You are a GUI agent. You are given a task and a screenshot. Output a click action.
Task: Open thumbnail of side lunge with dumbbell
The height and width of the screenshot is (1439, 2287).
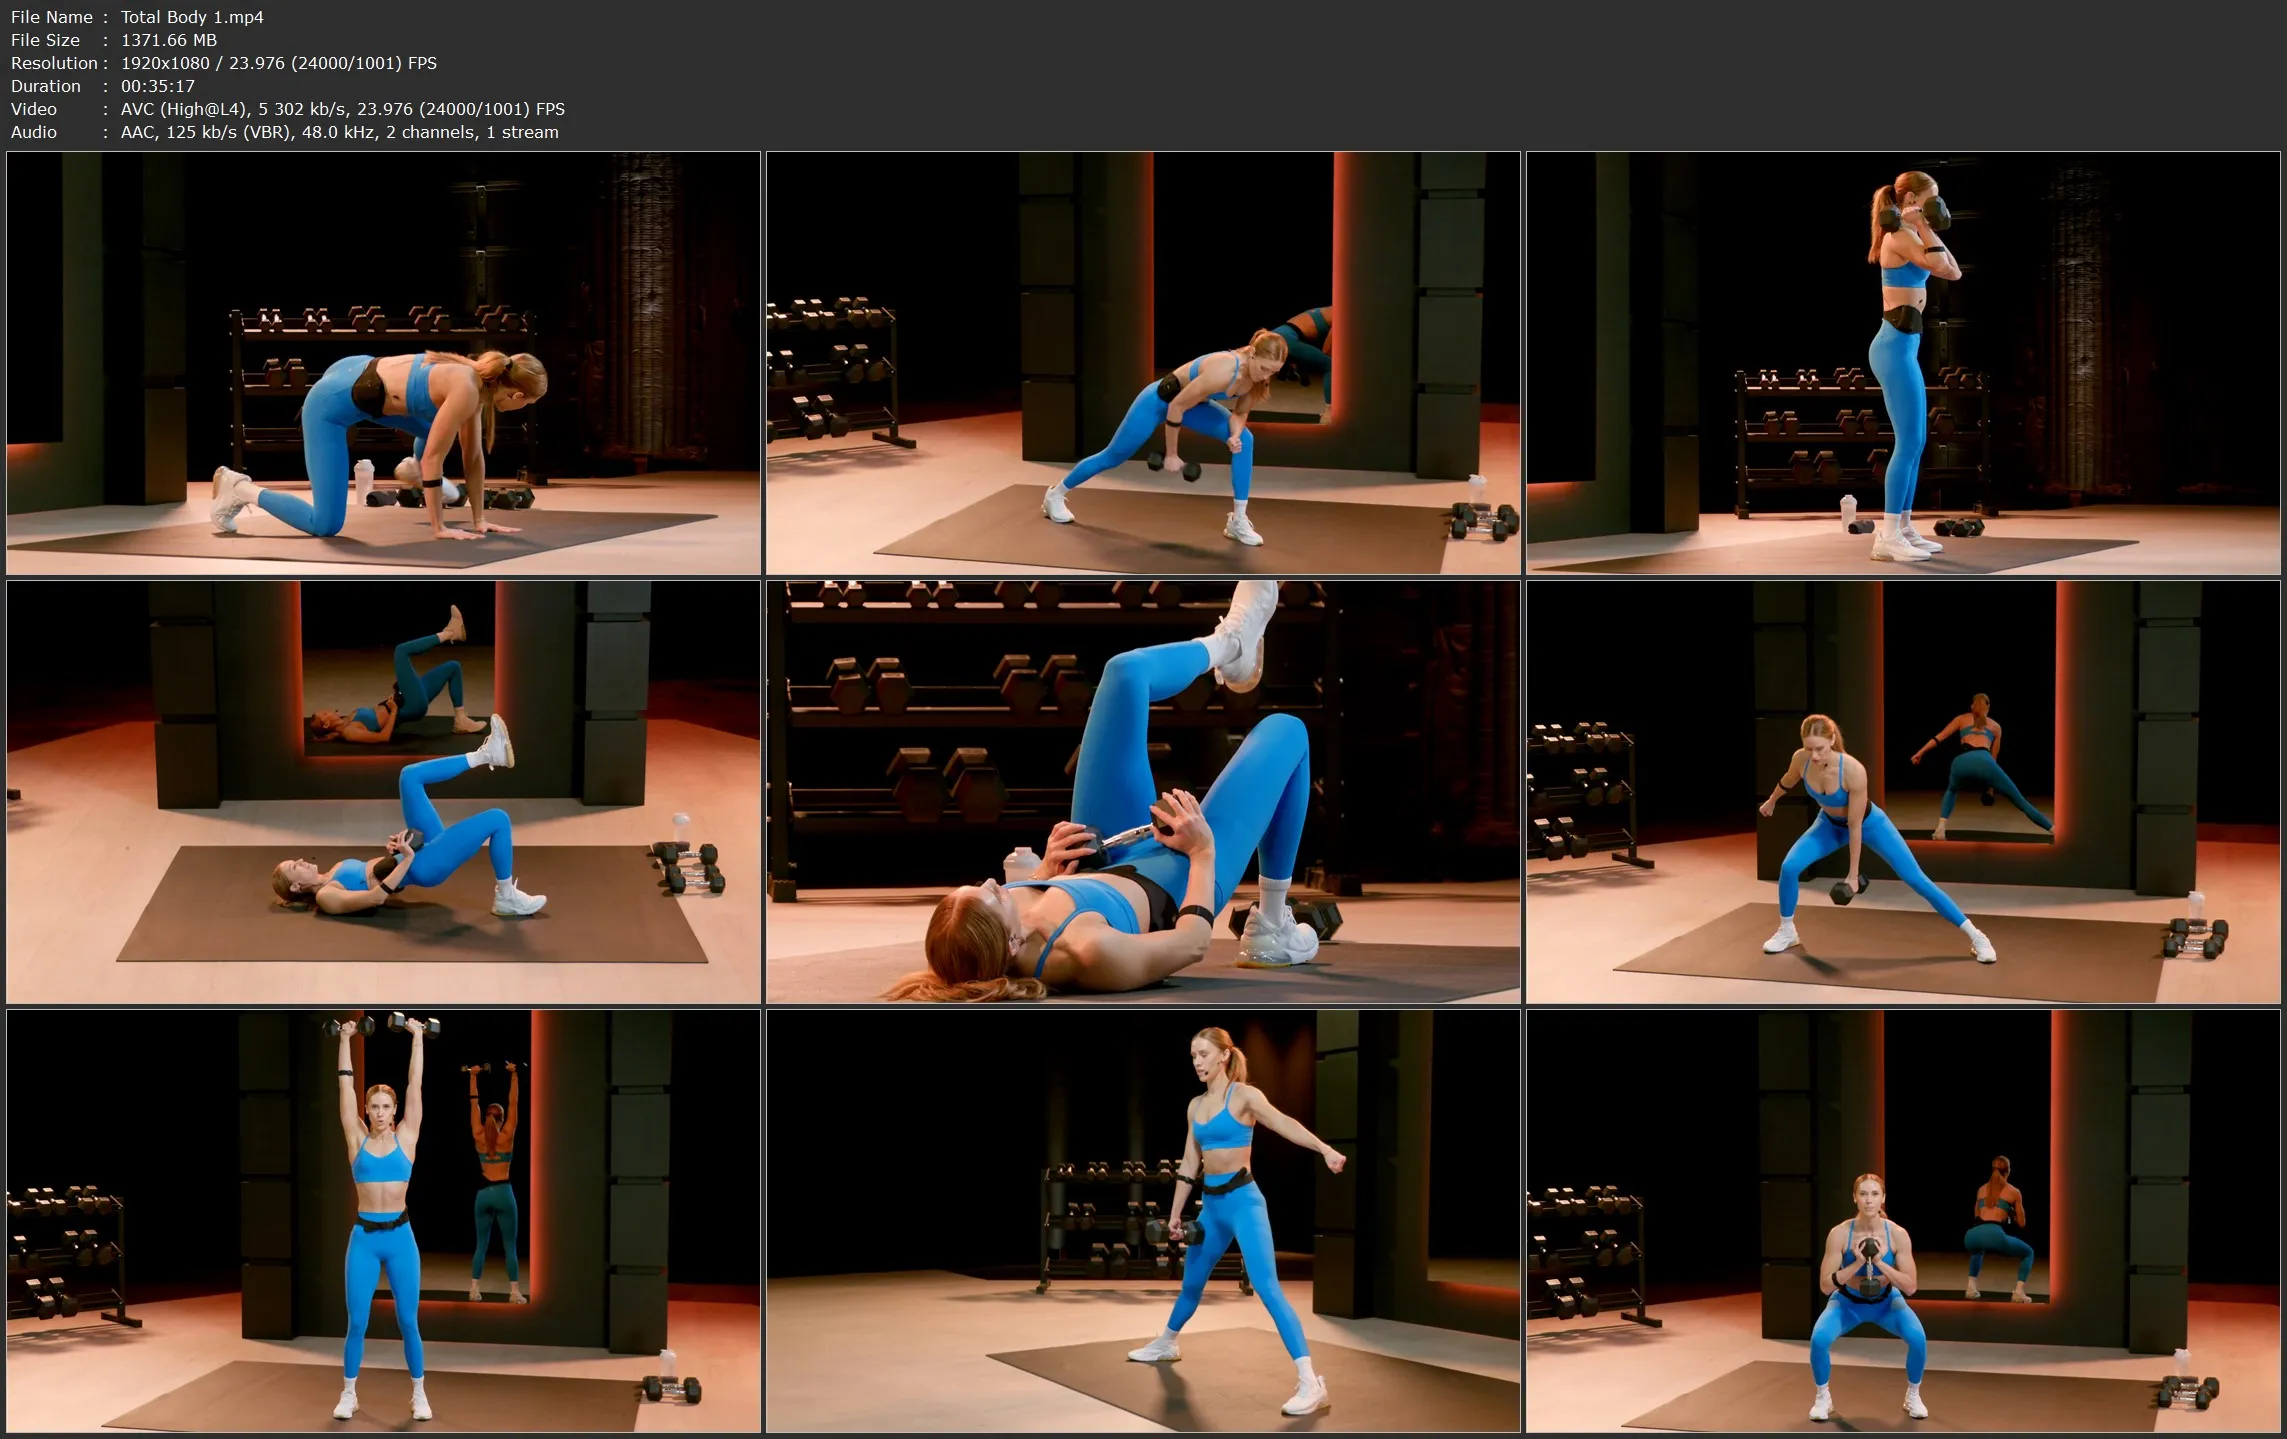click(x=1903, y=792)
